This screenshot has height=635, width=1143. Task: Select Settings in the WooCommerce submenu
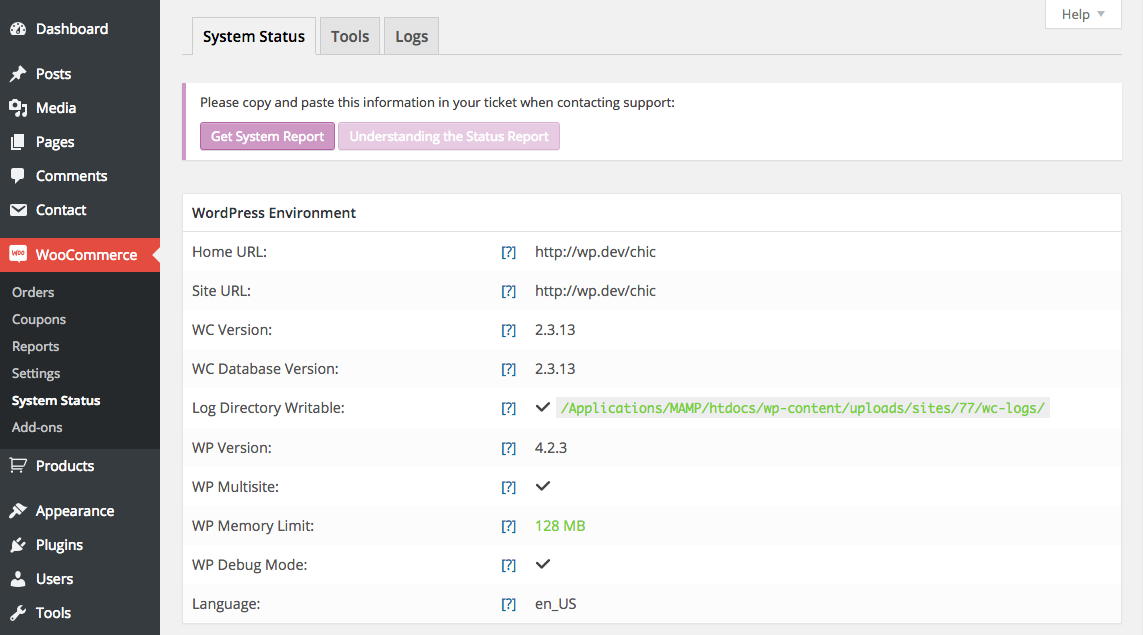(x=35, y=373)
